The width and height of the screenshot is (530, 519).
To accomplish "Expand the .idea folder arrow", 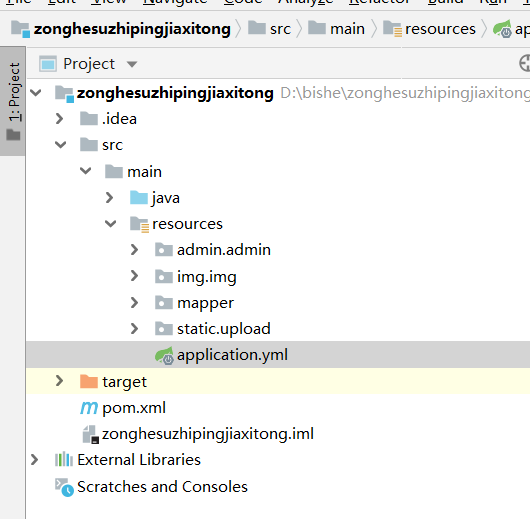I will (x=59, y=119).
